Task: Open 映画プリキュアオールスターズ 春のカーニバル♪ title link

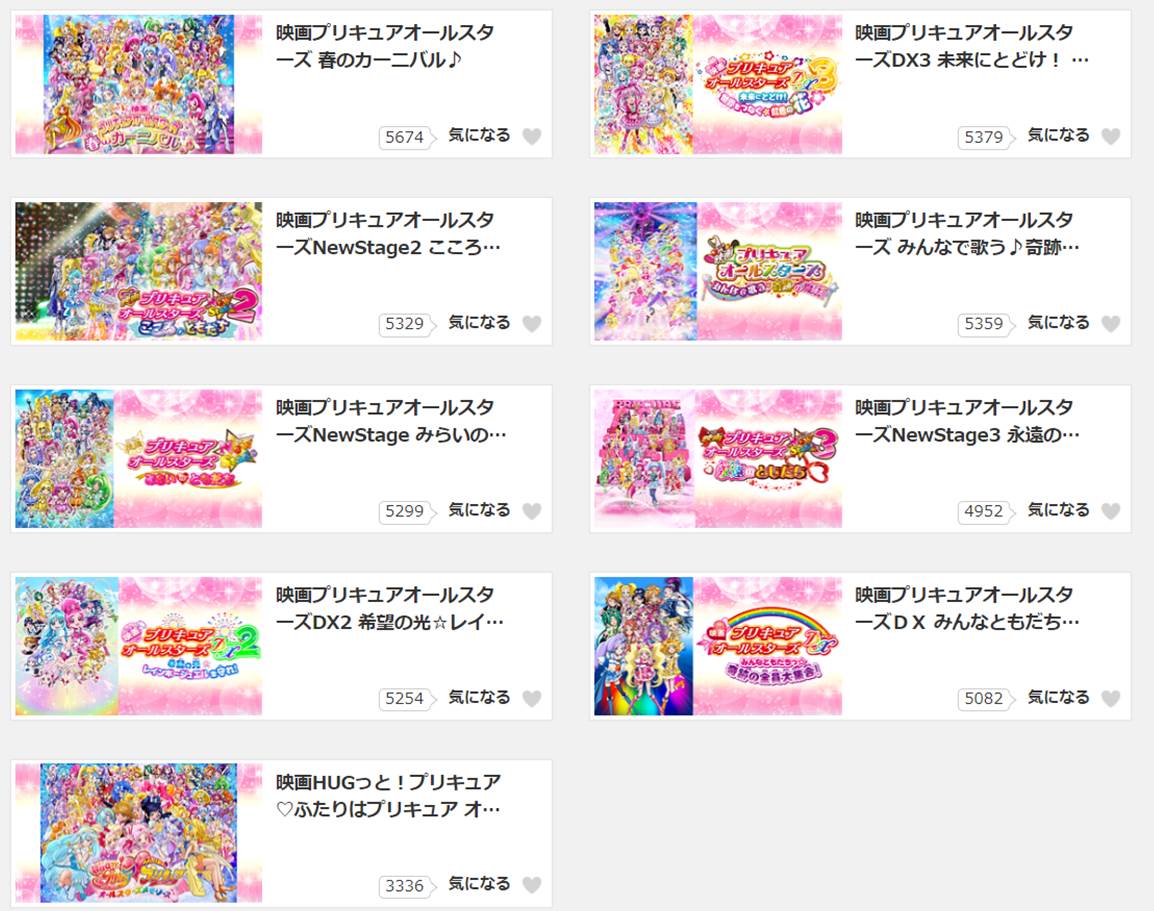Action: 385,46
